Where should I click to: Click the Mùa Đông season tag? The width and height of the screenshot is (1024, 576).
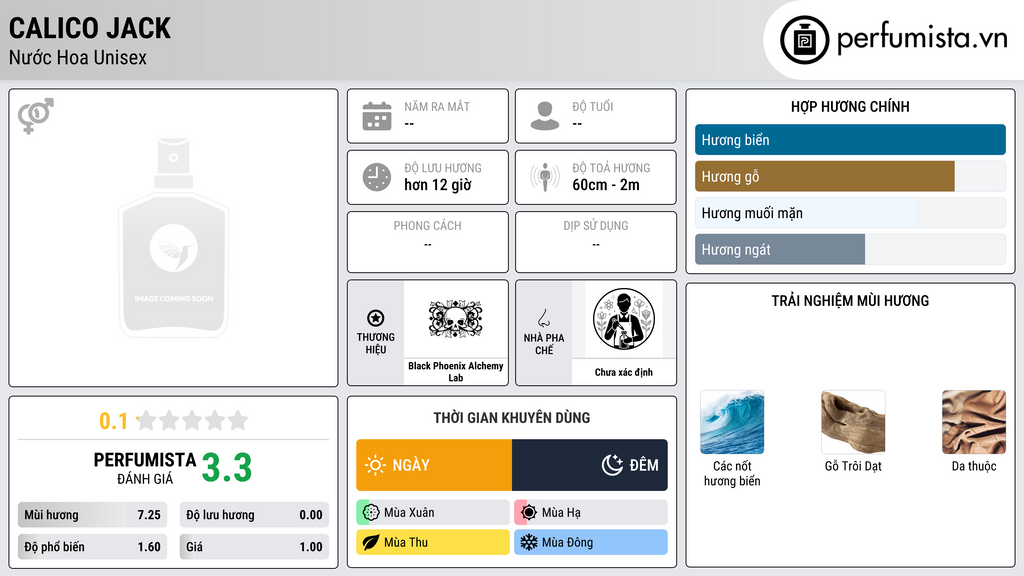pos(591,542)
